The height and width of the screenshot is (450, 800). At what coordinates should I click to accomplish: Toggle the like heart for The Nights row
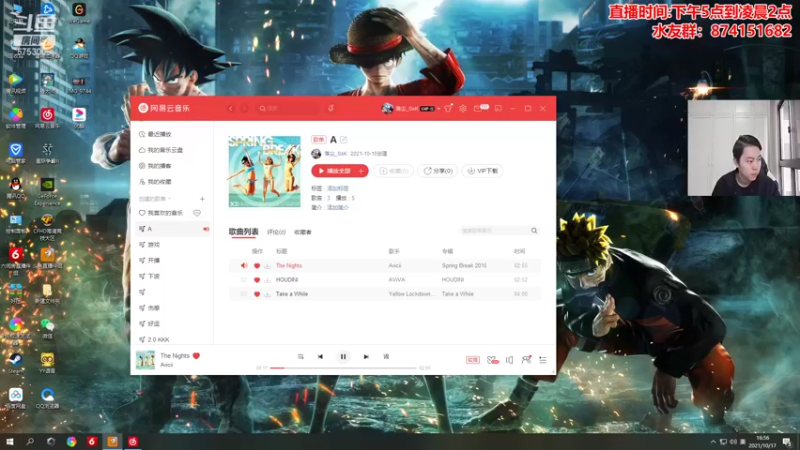tap(257, 266)
